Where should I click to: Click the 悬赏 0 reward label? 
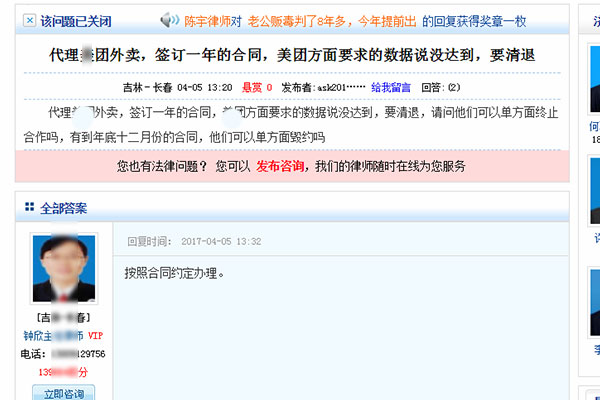click(x=255, y=88)
